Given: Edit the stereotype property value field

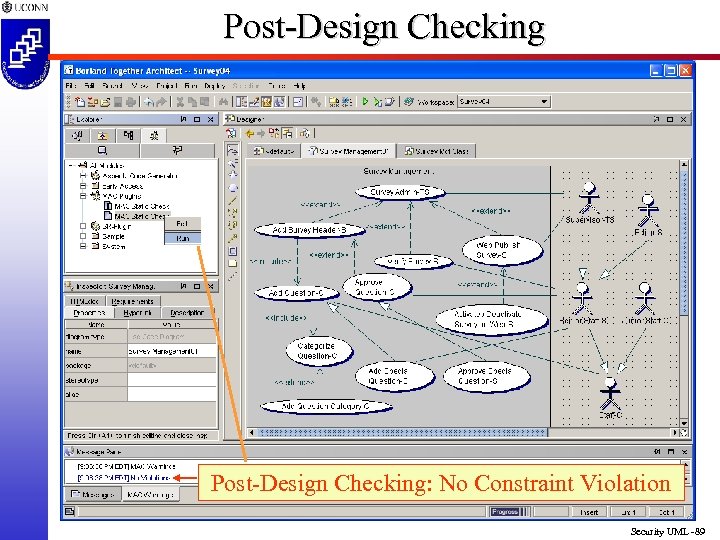Looking at the screenshot, I should tap(172, 380).
